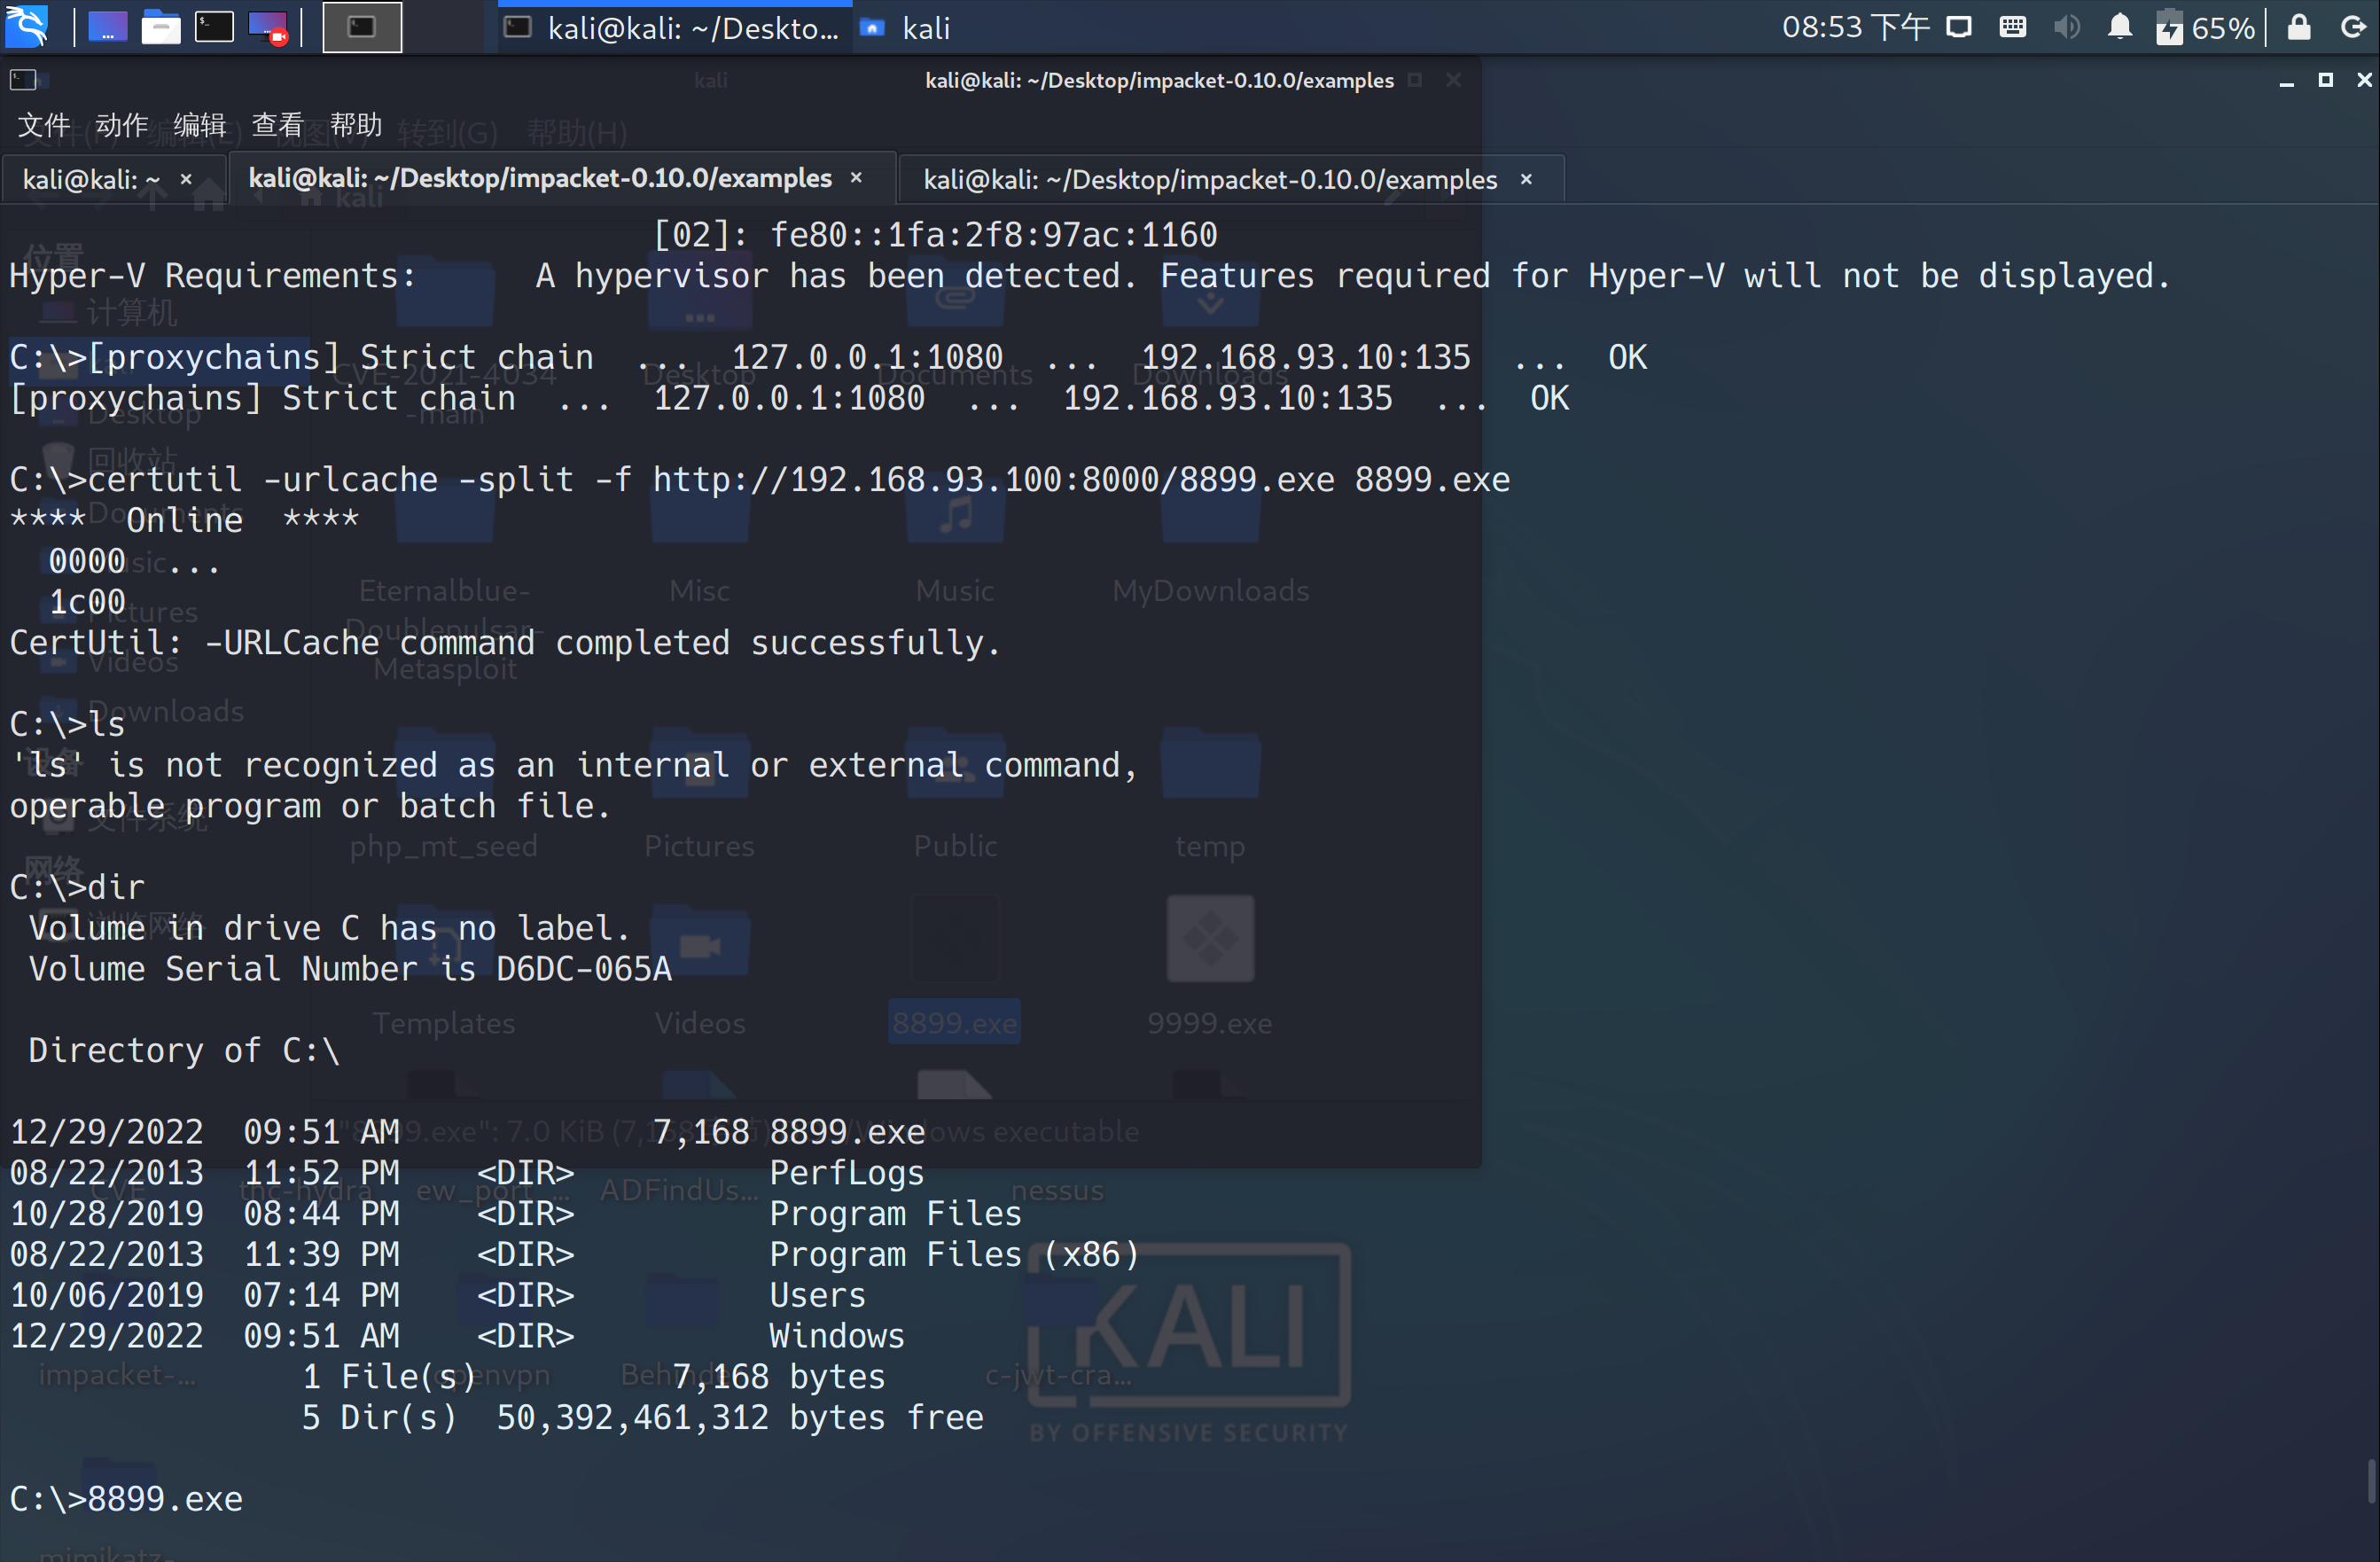
Task: Open the notifications bell icon
Action: pyautogui.click(x=2119, y=27)
